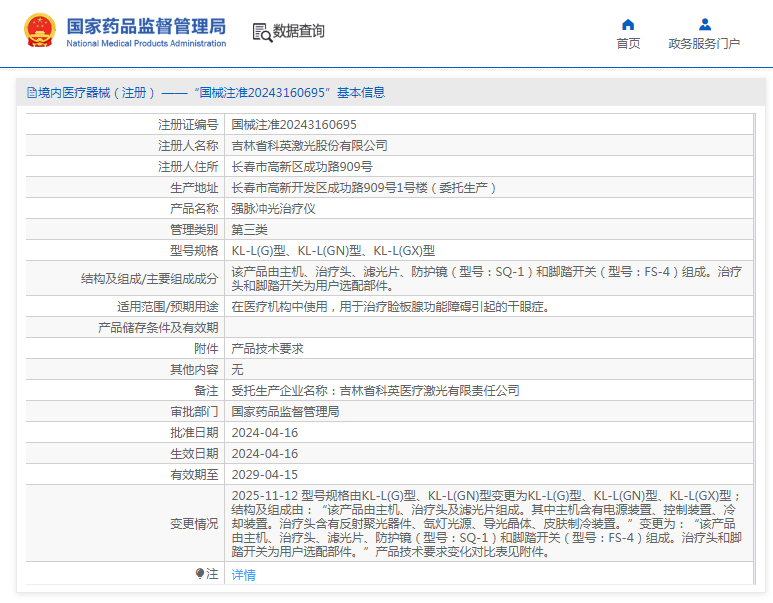Viewport: 773px width, 603px height.
Task: Click the national emblem logo icon
Action: pyautogui.click(x=40, y=31)
